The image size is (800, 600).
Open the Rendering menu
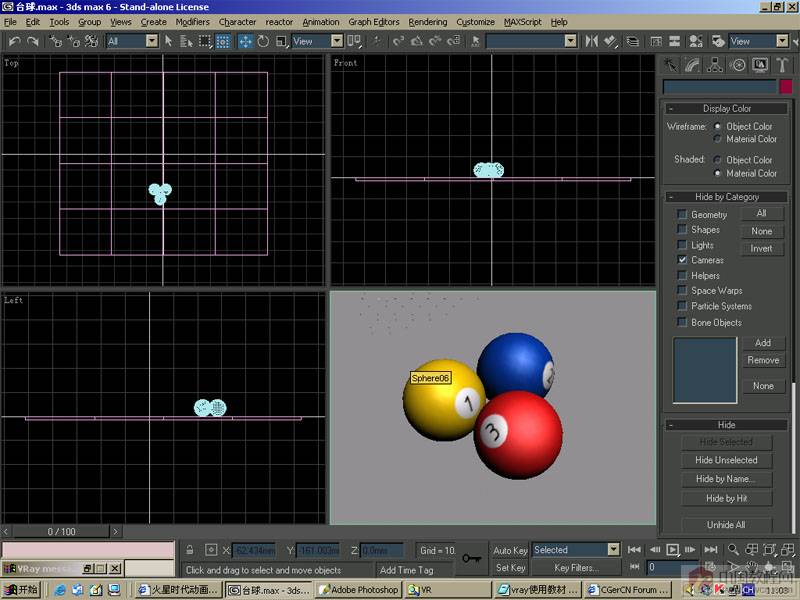pos(428,22)
